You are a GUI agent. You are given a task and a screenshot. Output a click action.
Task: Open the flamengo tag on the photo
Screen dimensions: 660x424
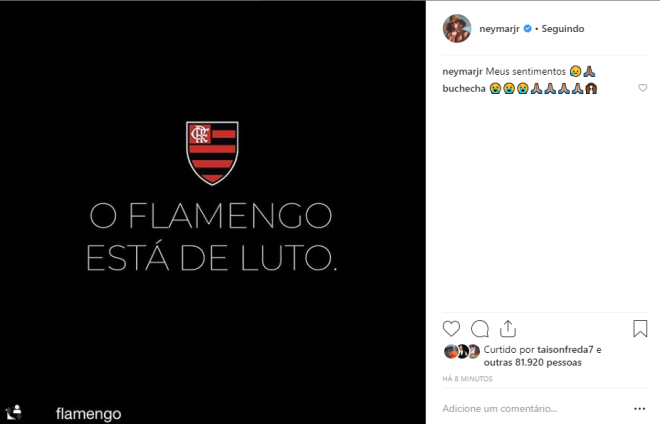pyautogui.click(x=88, y=413)
